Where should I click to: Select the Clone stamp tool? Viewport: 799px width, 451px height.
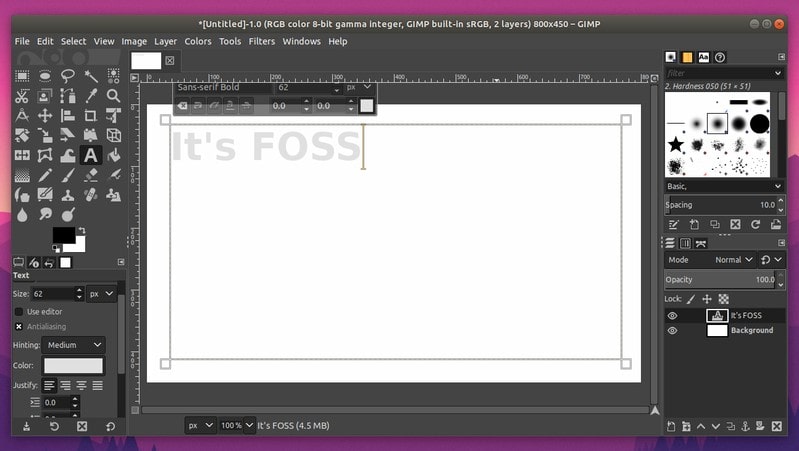[x=68, y=195]
